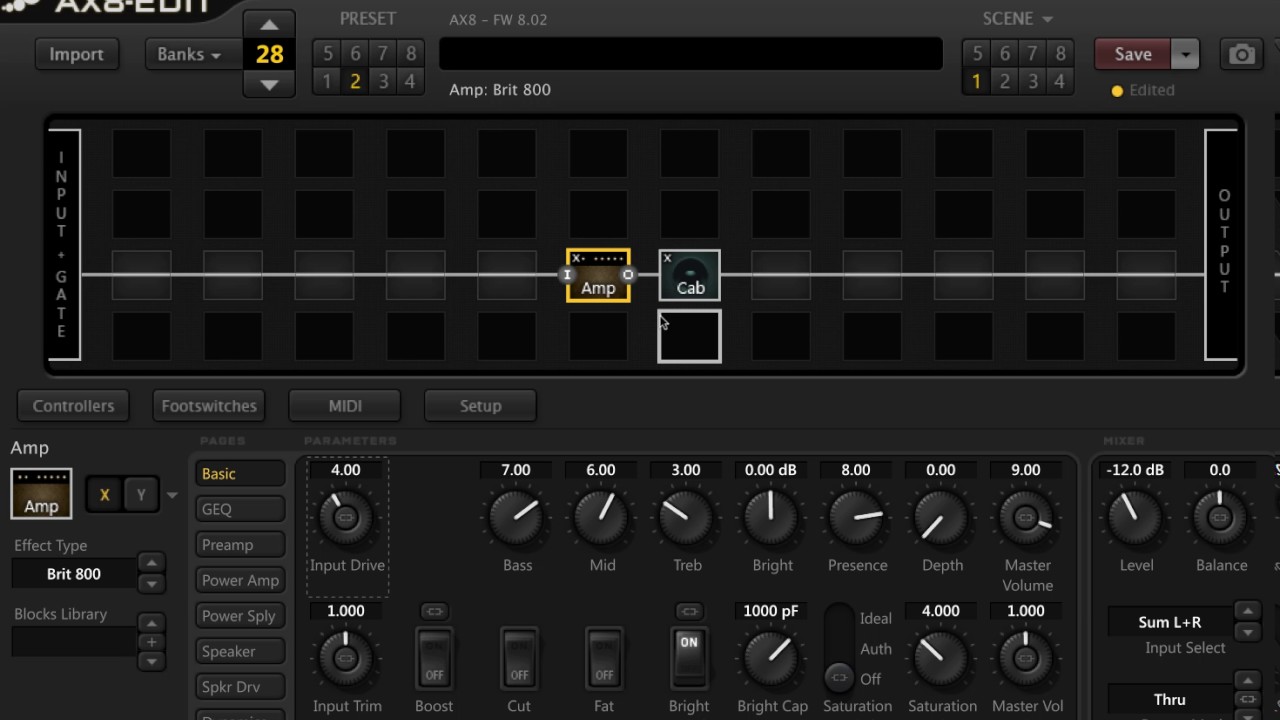
Task: Click the Import button
Action: pyautogui.click(x=76, y=54)
